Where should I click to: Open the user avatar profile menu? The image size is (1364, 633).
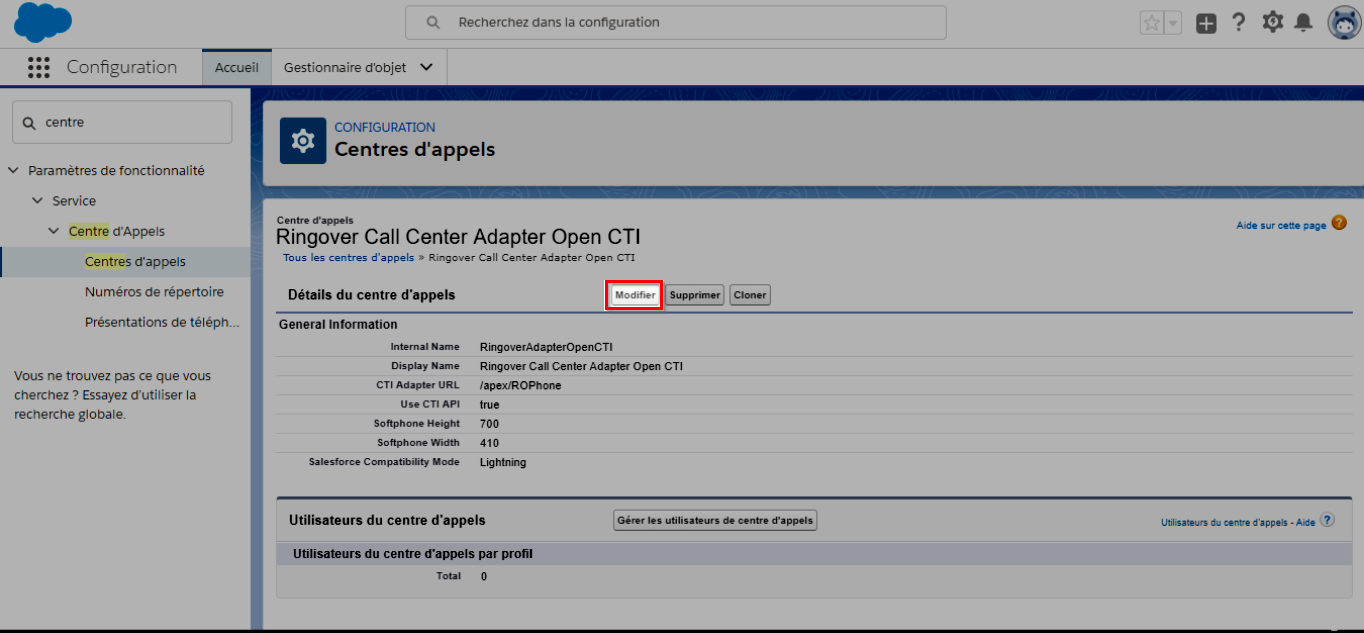(x=1344, y=22)
